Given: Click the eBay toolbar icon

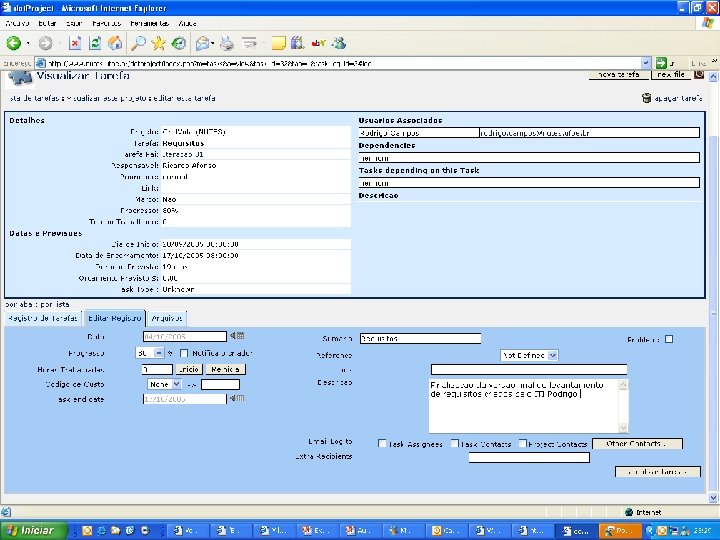Looking at the screenshot, I should [x=318, y=43].
